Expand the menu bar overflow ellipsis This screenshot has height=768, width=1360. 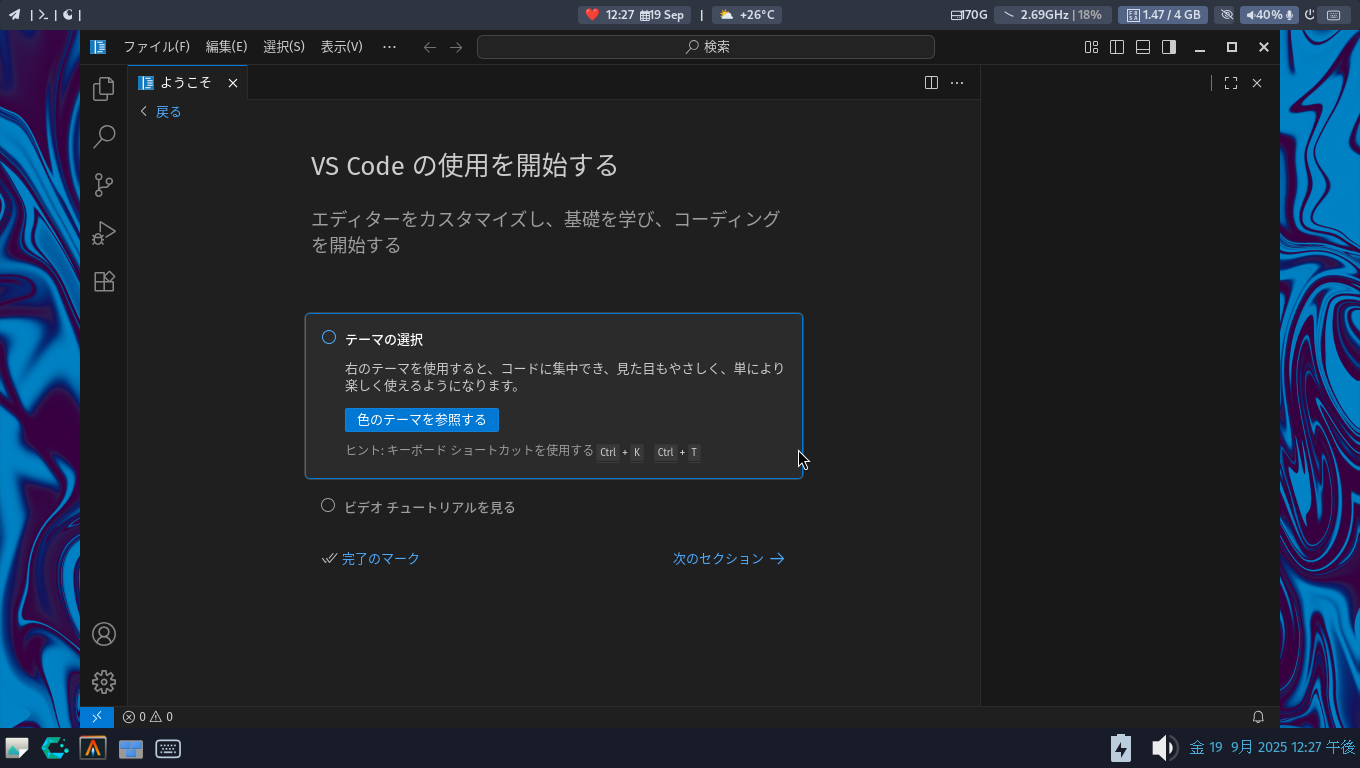coord(390,47)
